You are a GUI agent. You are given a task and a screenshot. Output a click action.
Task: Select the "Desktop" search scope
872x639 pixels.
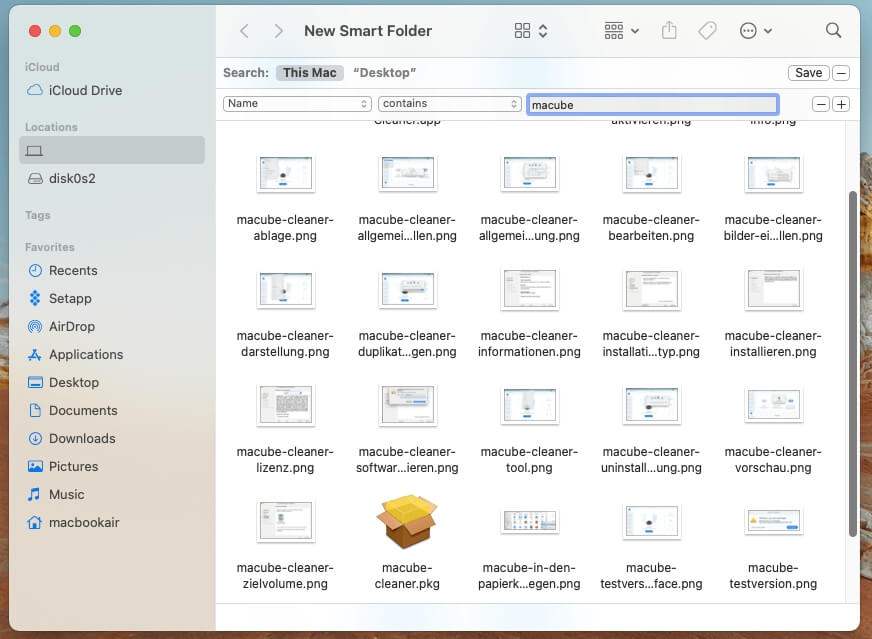coord(384,73)
